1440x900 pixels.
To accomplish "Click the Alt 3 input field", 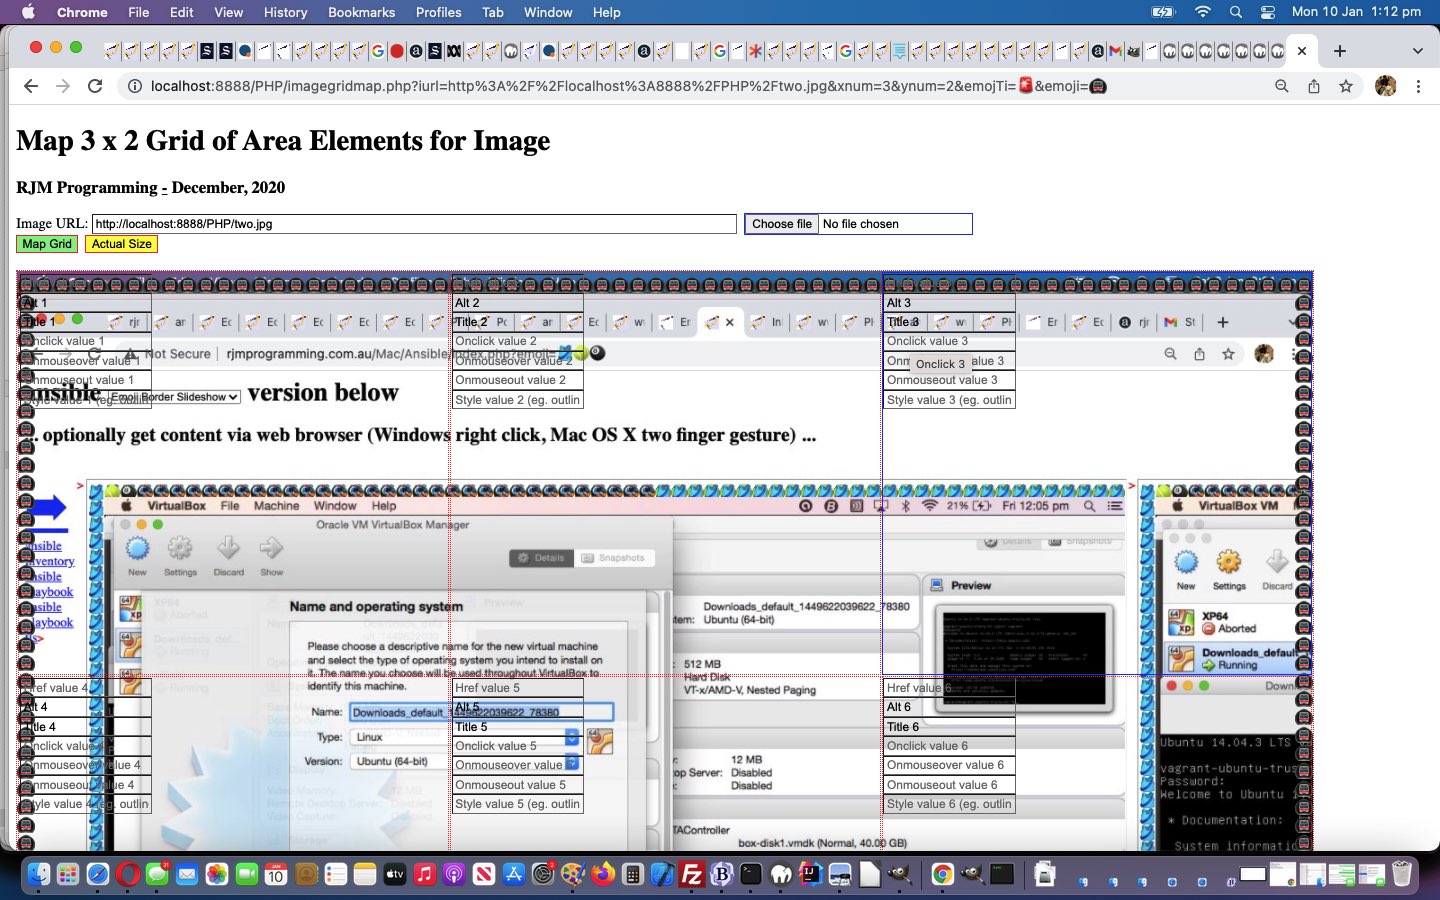I will coord(950,303).
